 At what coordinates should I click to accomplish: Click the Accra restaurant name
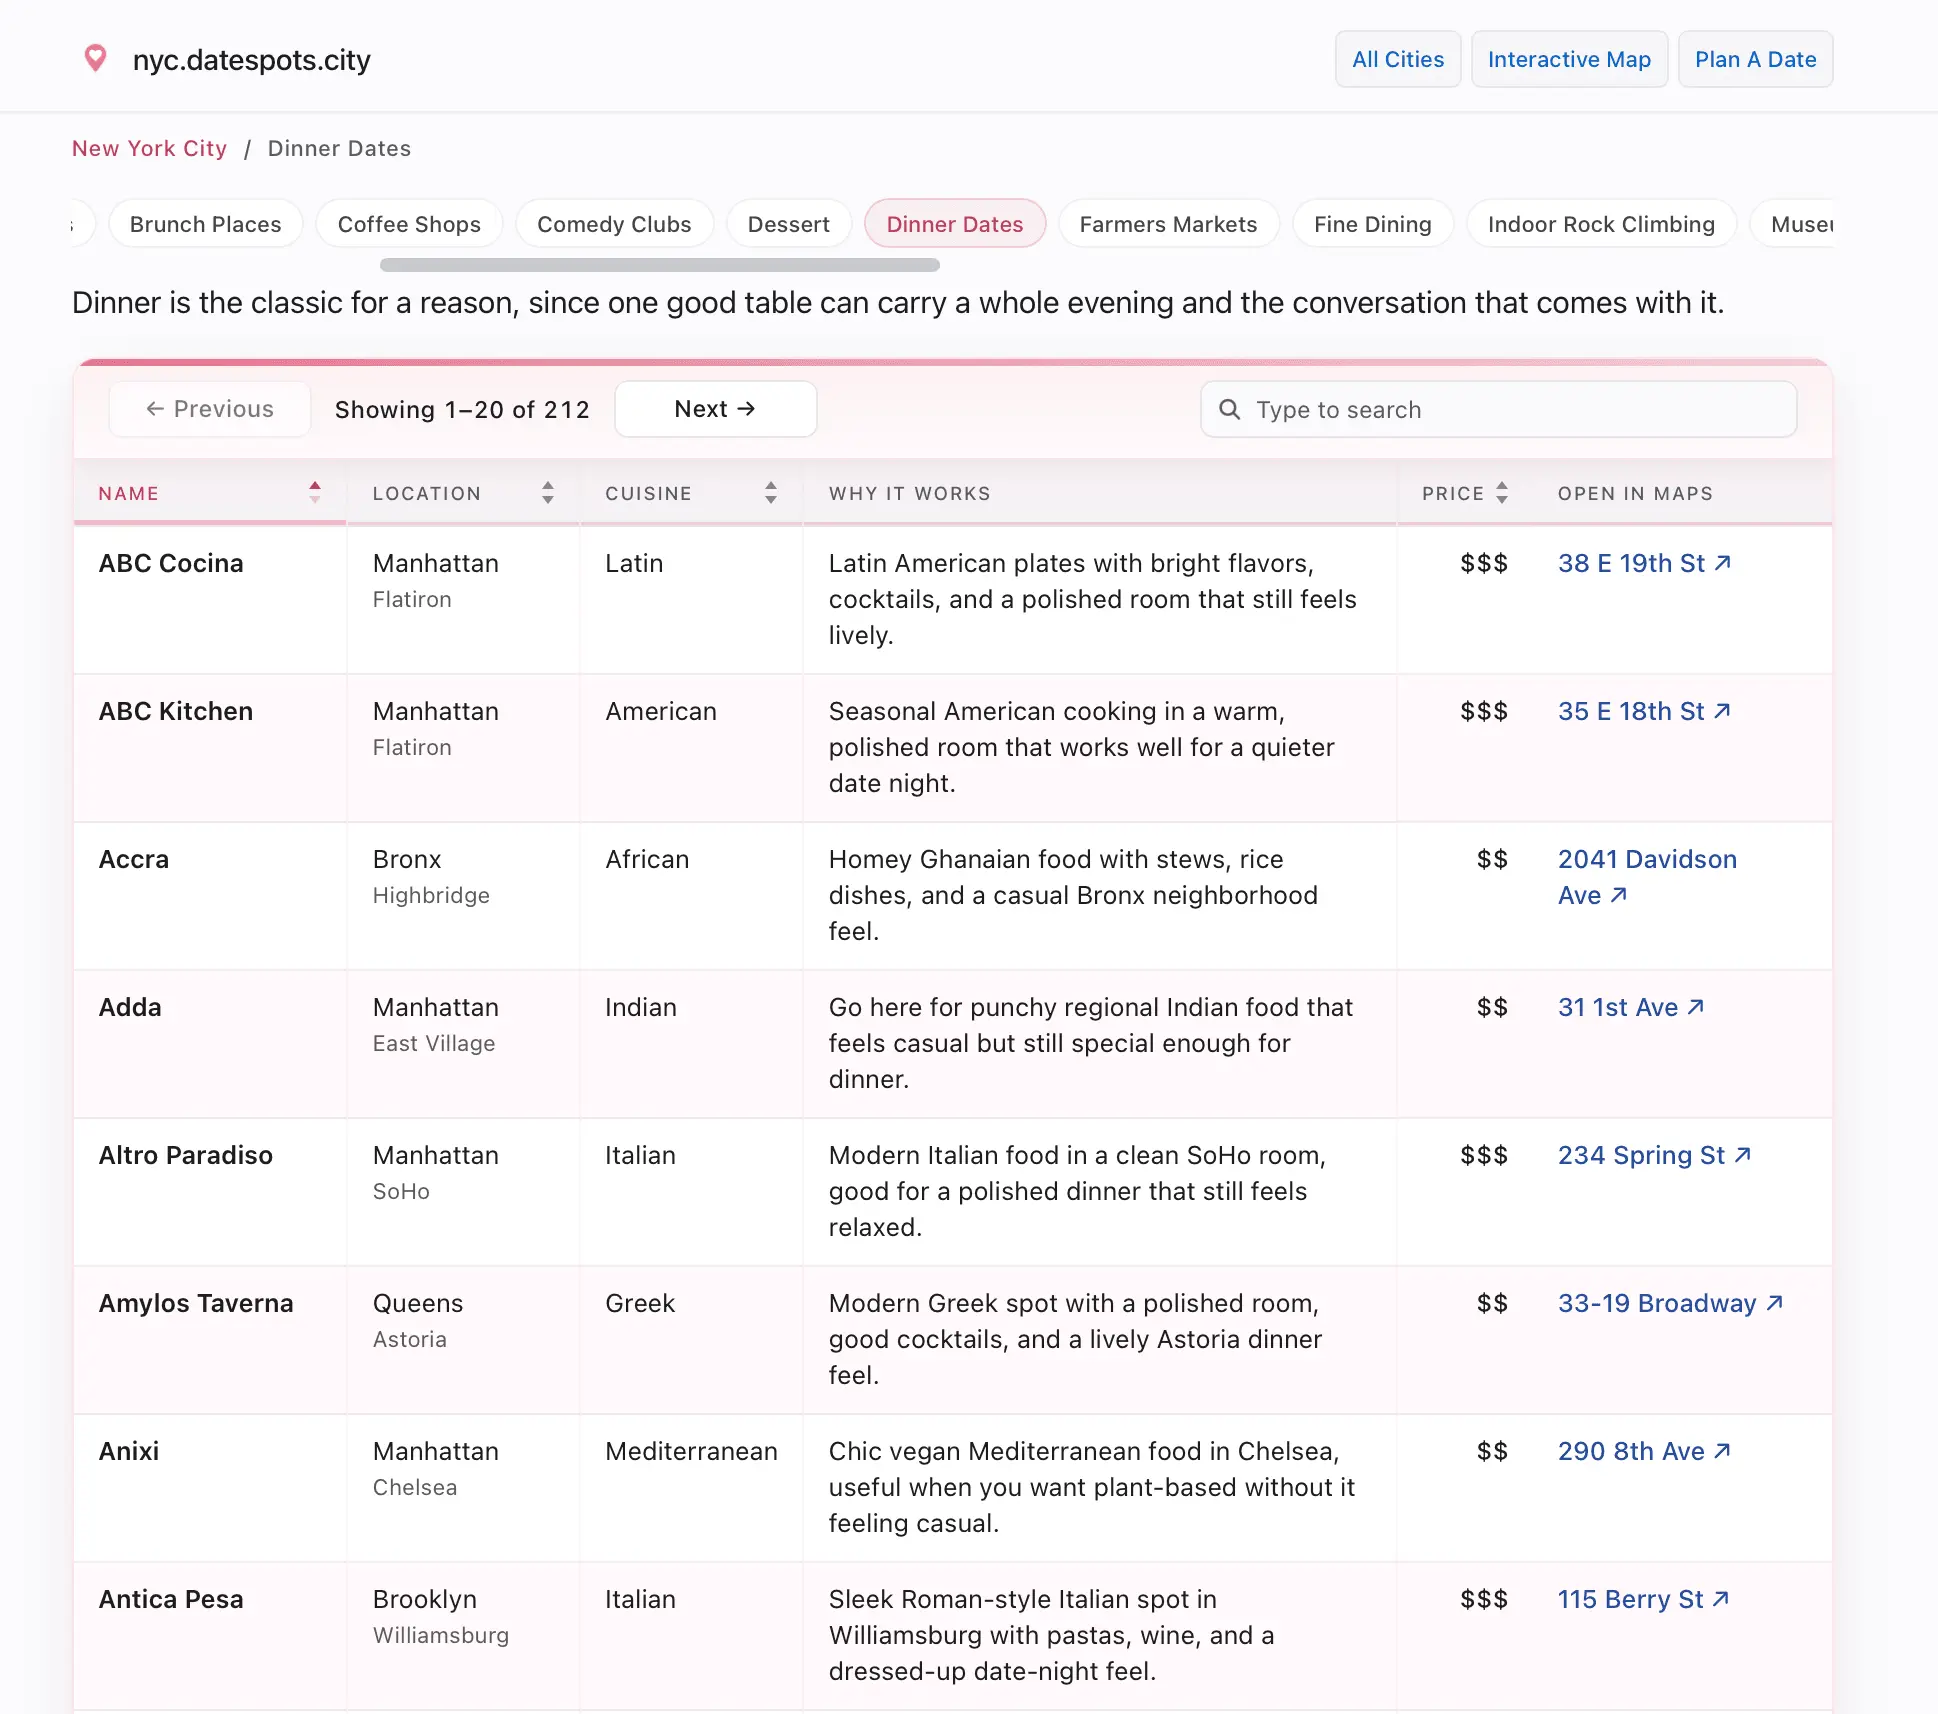tap(134, 859)
